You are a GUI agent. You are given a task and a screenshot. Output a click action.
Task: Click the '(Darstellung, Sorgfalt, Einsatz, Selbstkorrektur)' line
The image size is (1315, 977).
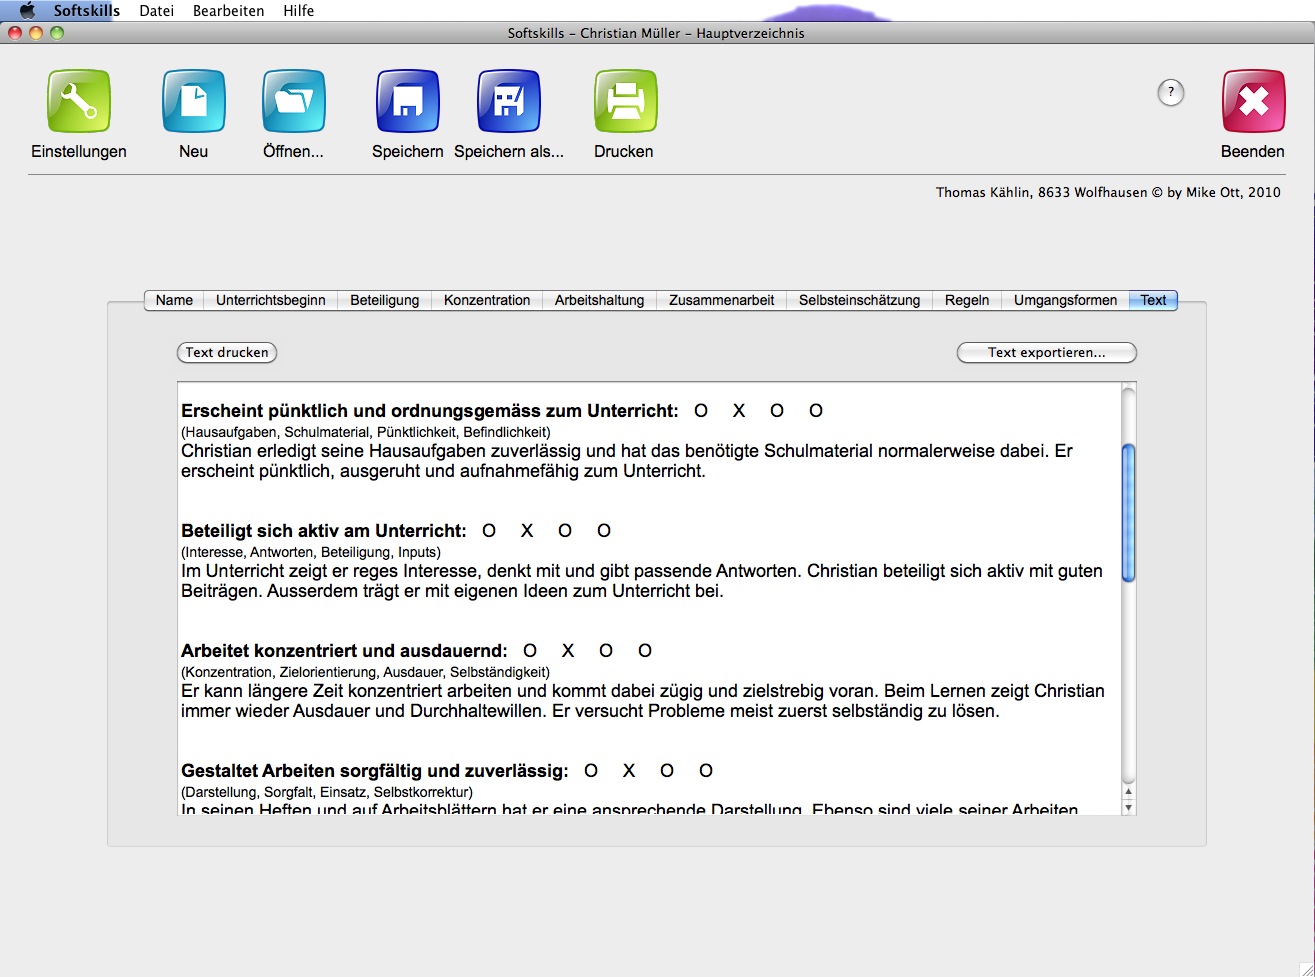tap(327, 792)
